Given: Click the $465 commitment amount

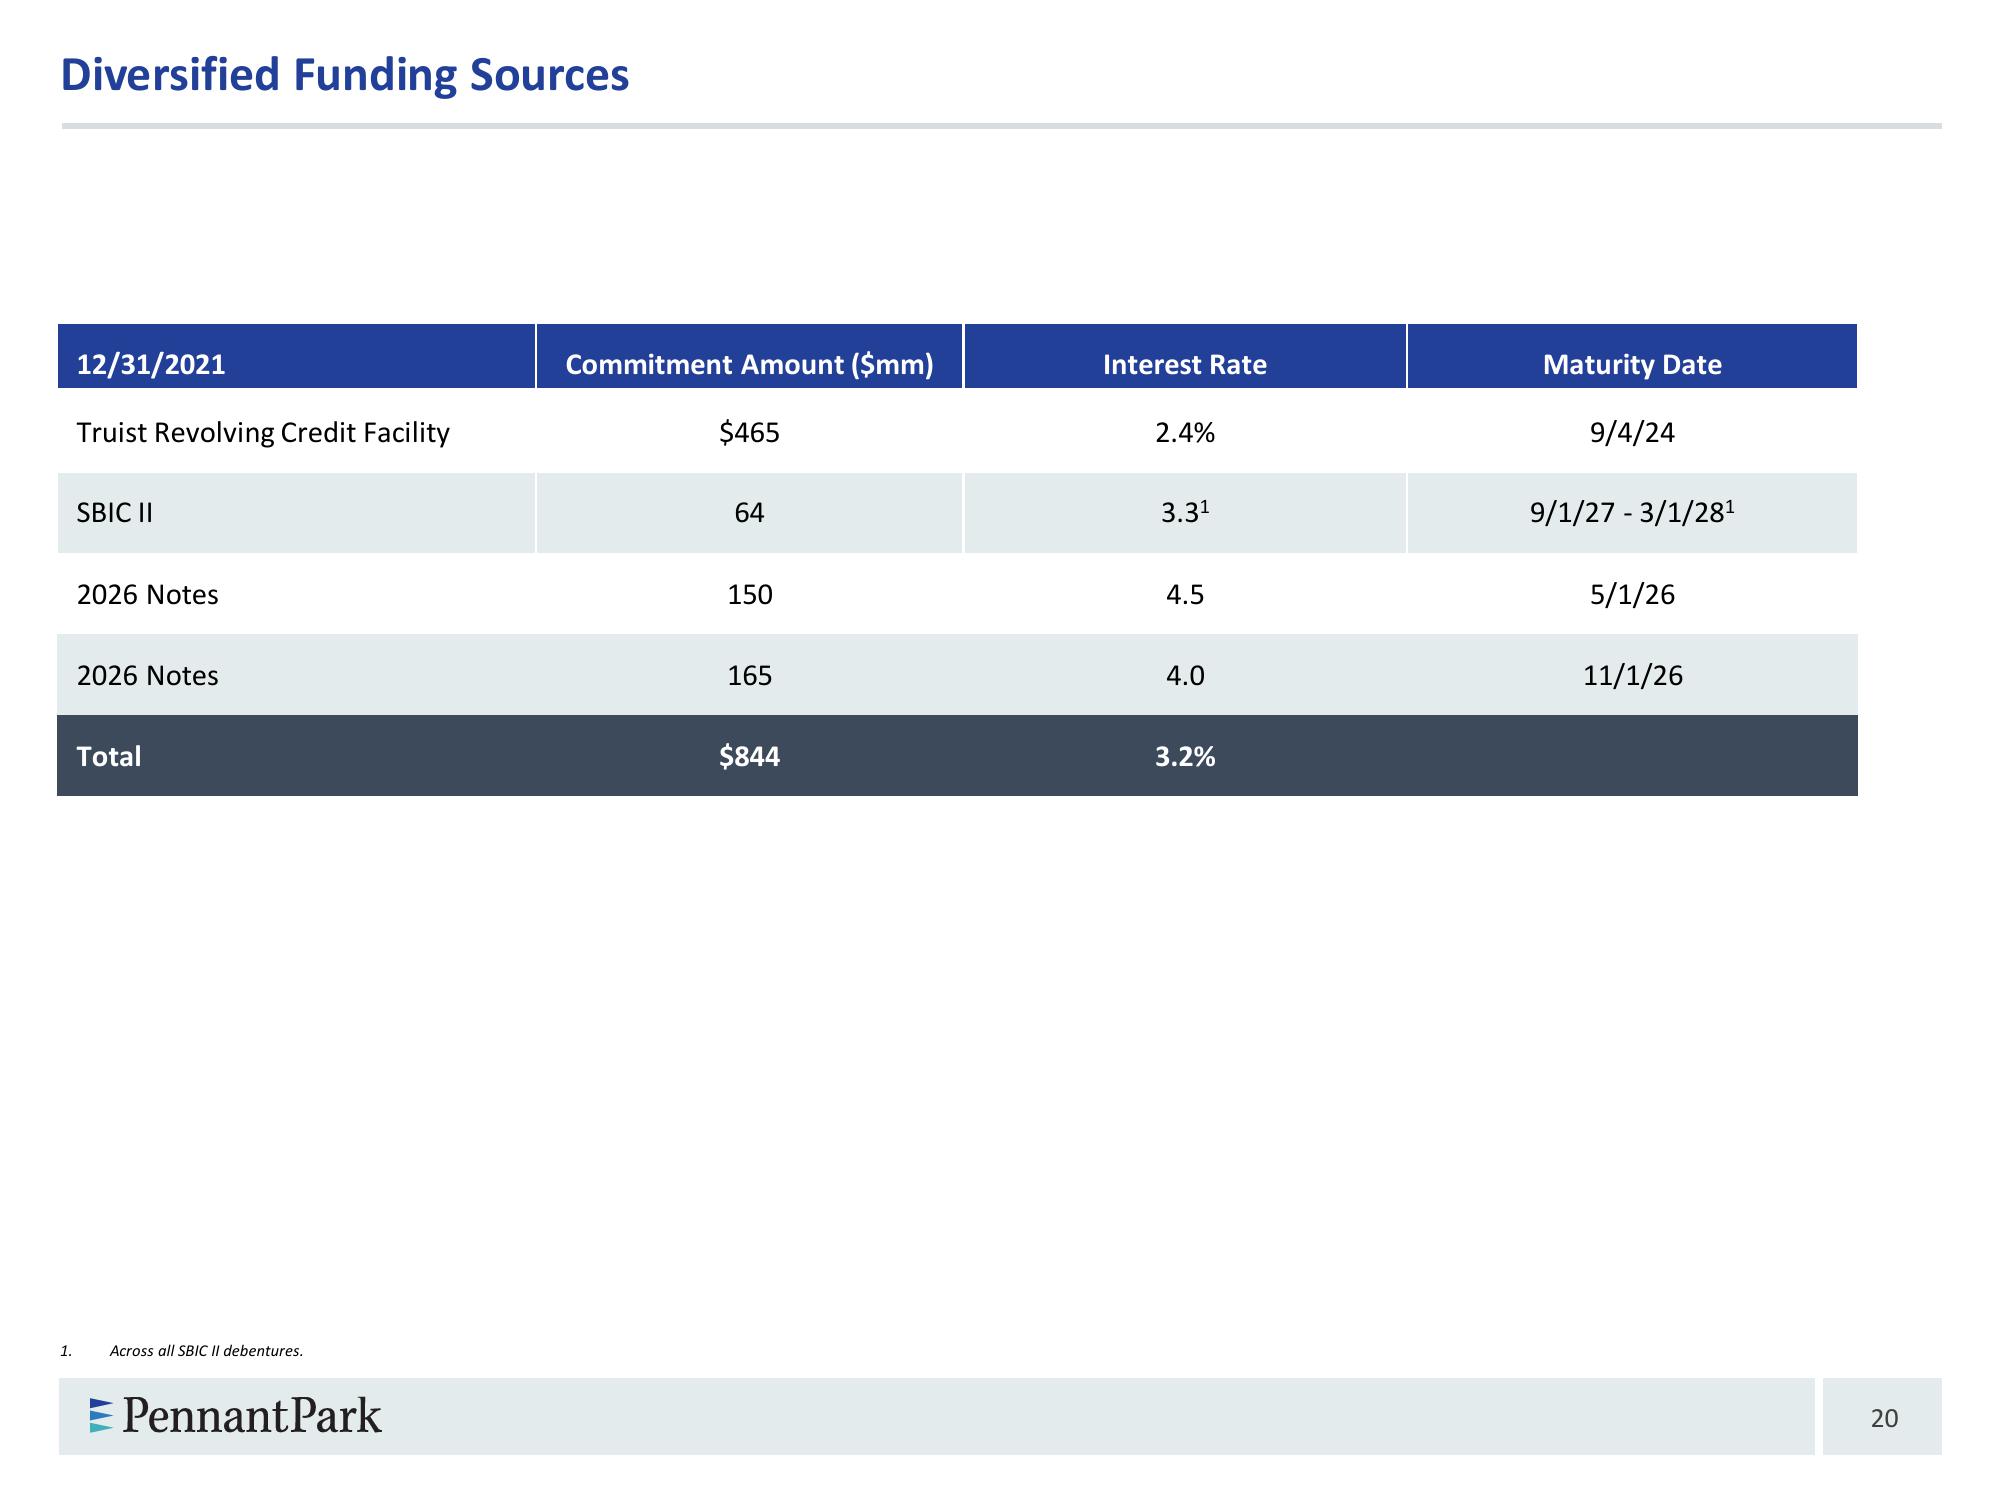Looking at the screenshot, I should pos(749,433).
